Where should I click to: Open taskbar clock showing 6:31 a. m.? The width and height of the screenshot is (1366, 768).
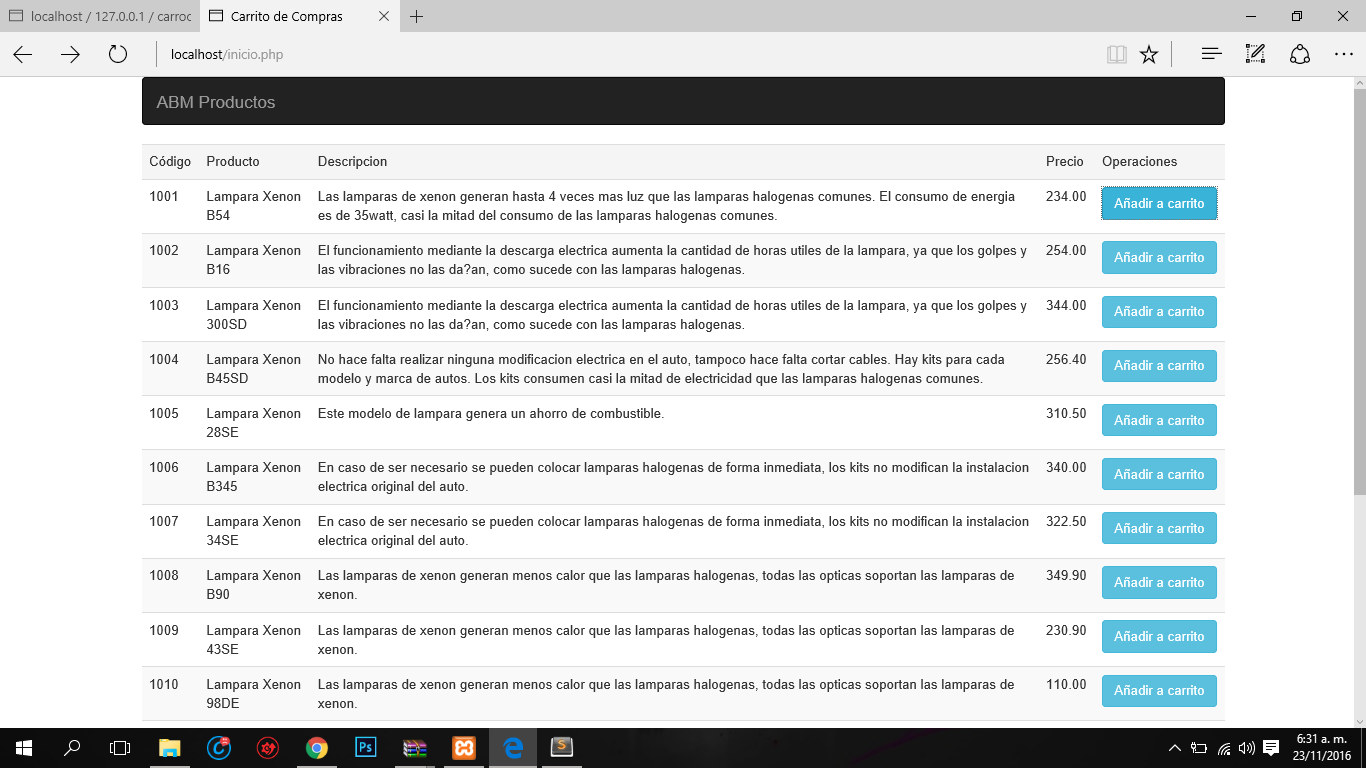1320,748
